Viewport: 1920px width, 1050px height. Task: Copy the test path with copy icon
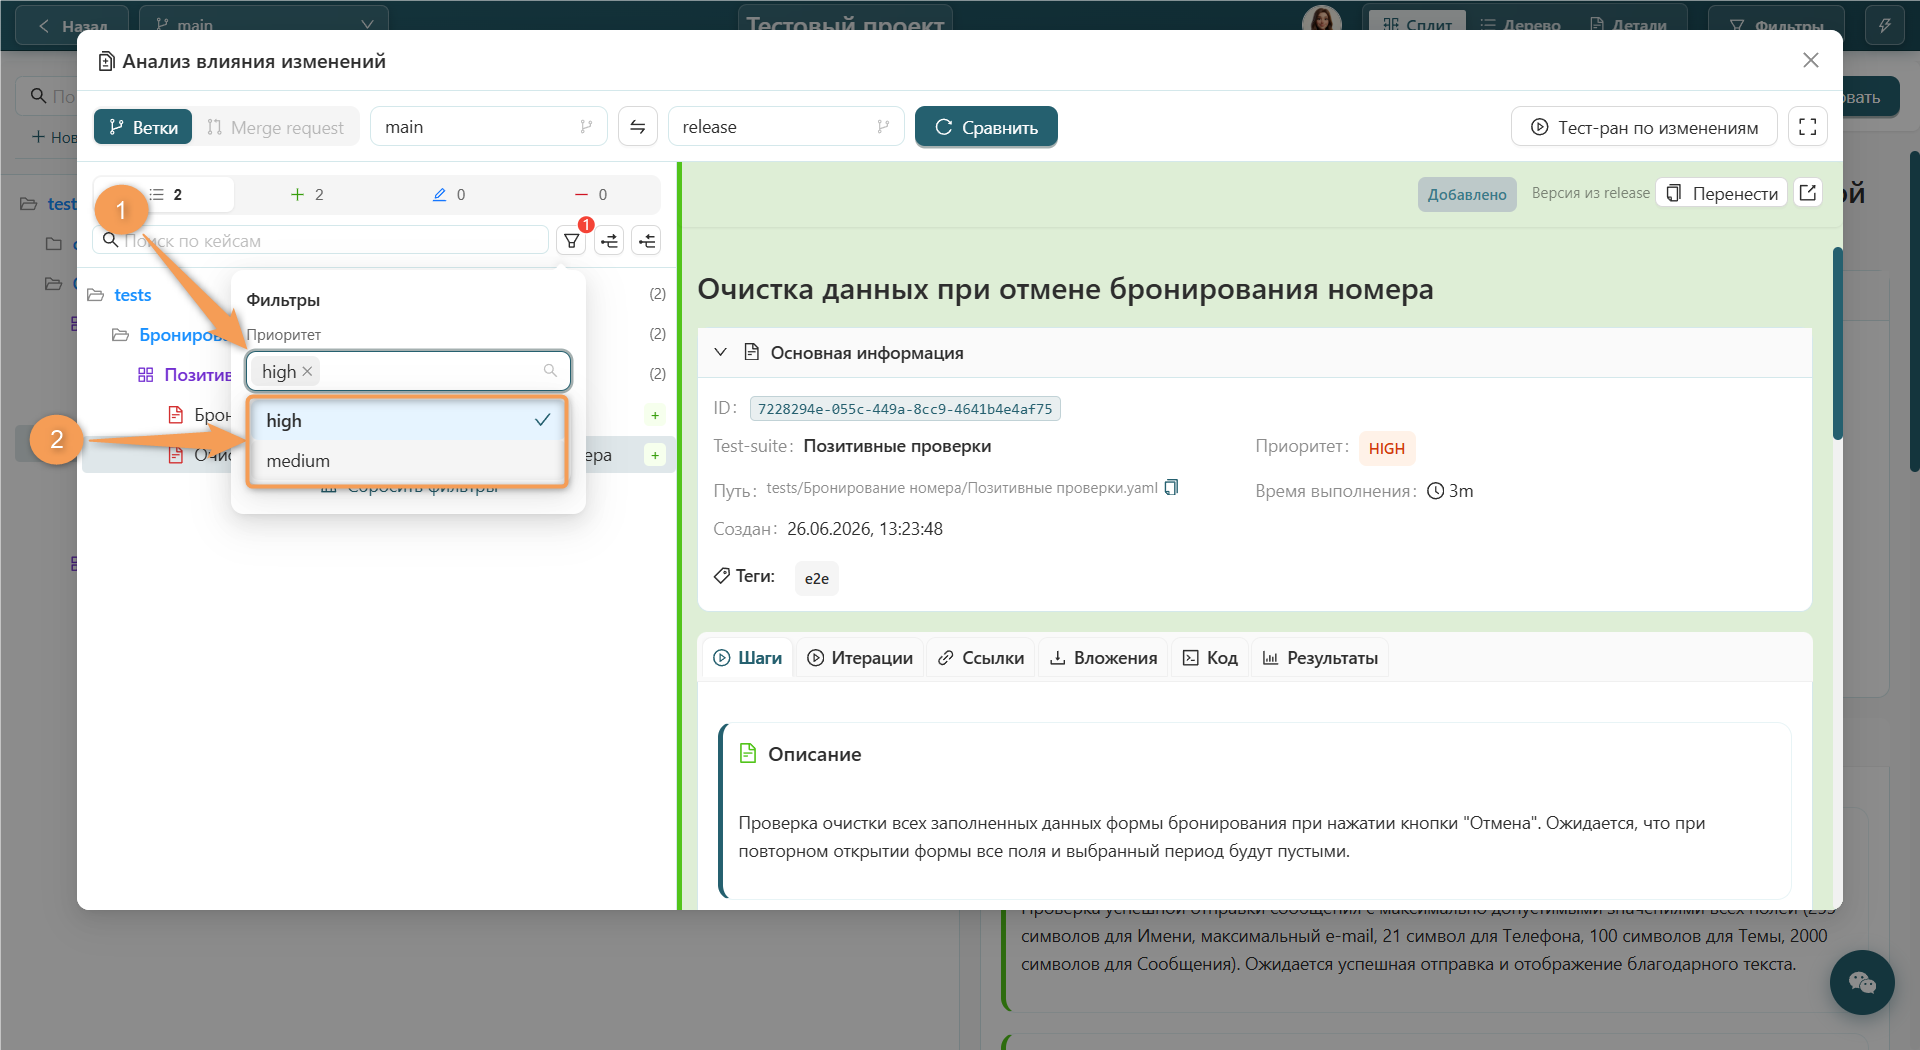point(1171,487)
